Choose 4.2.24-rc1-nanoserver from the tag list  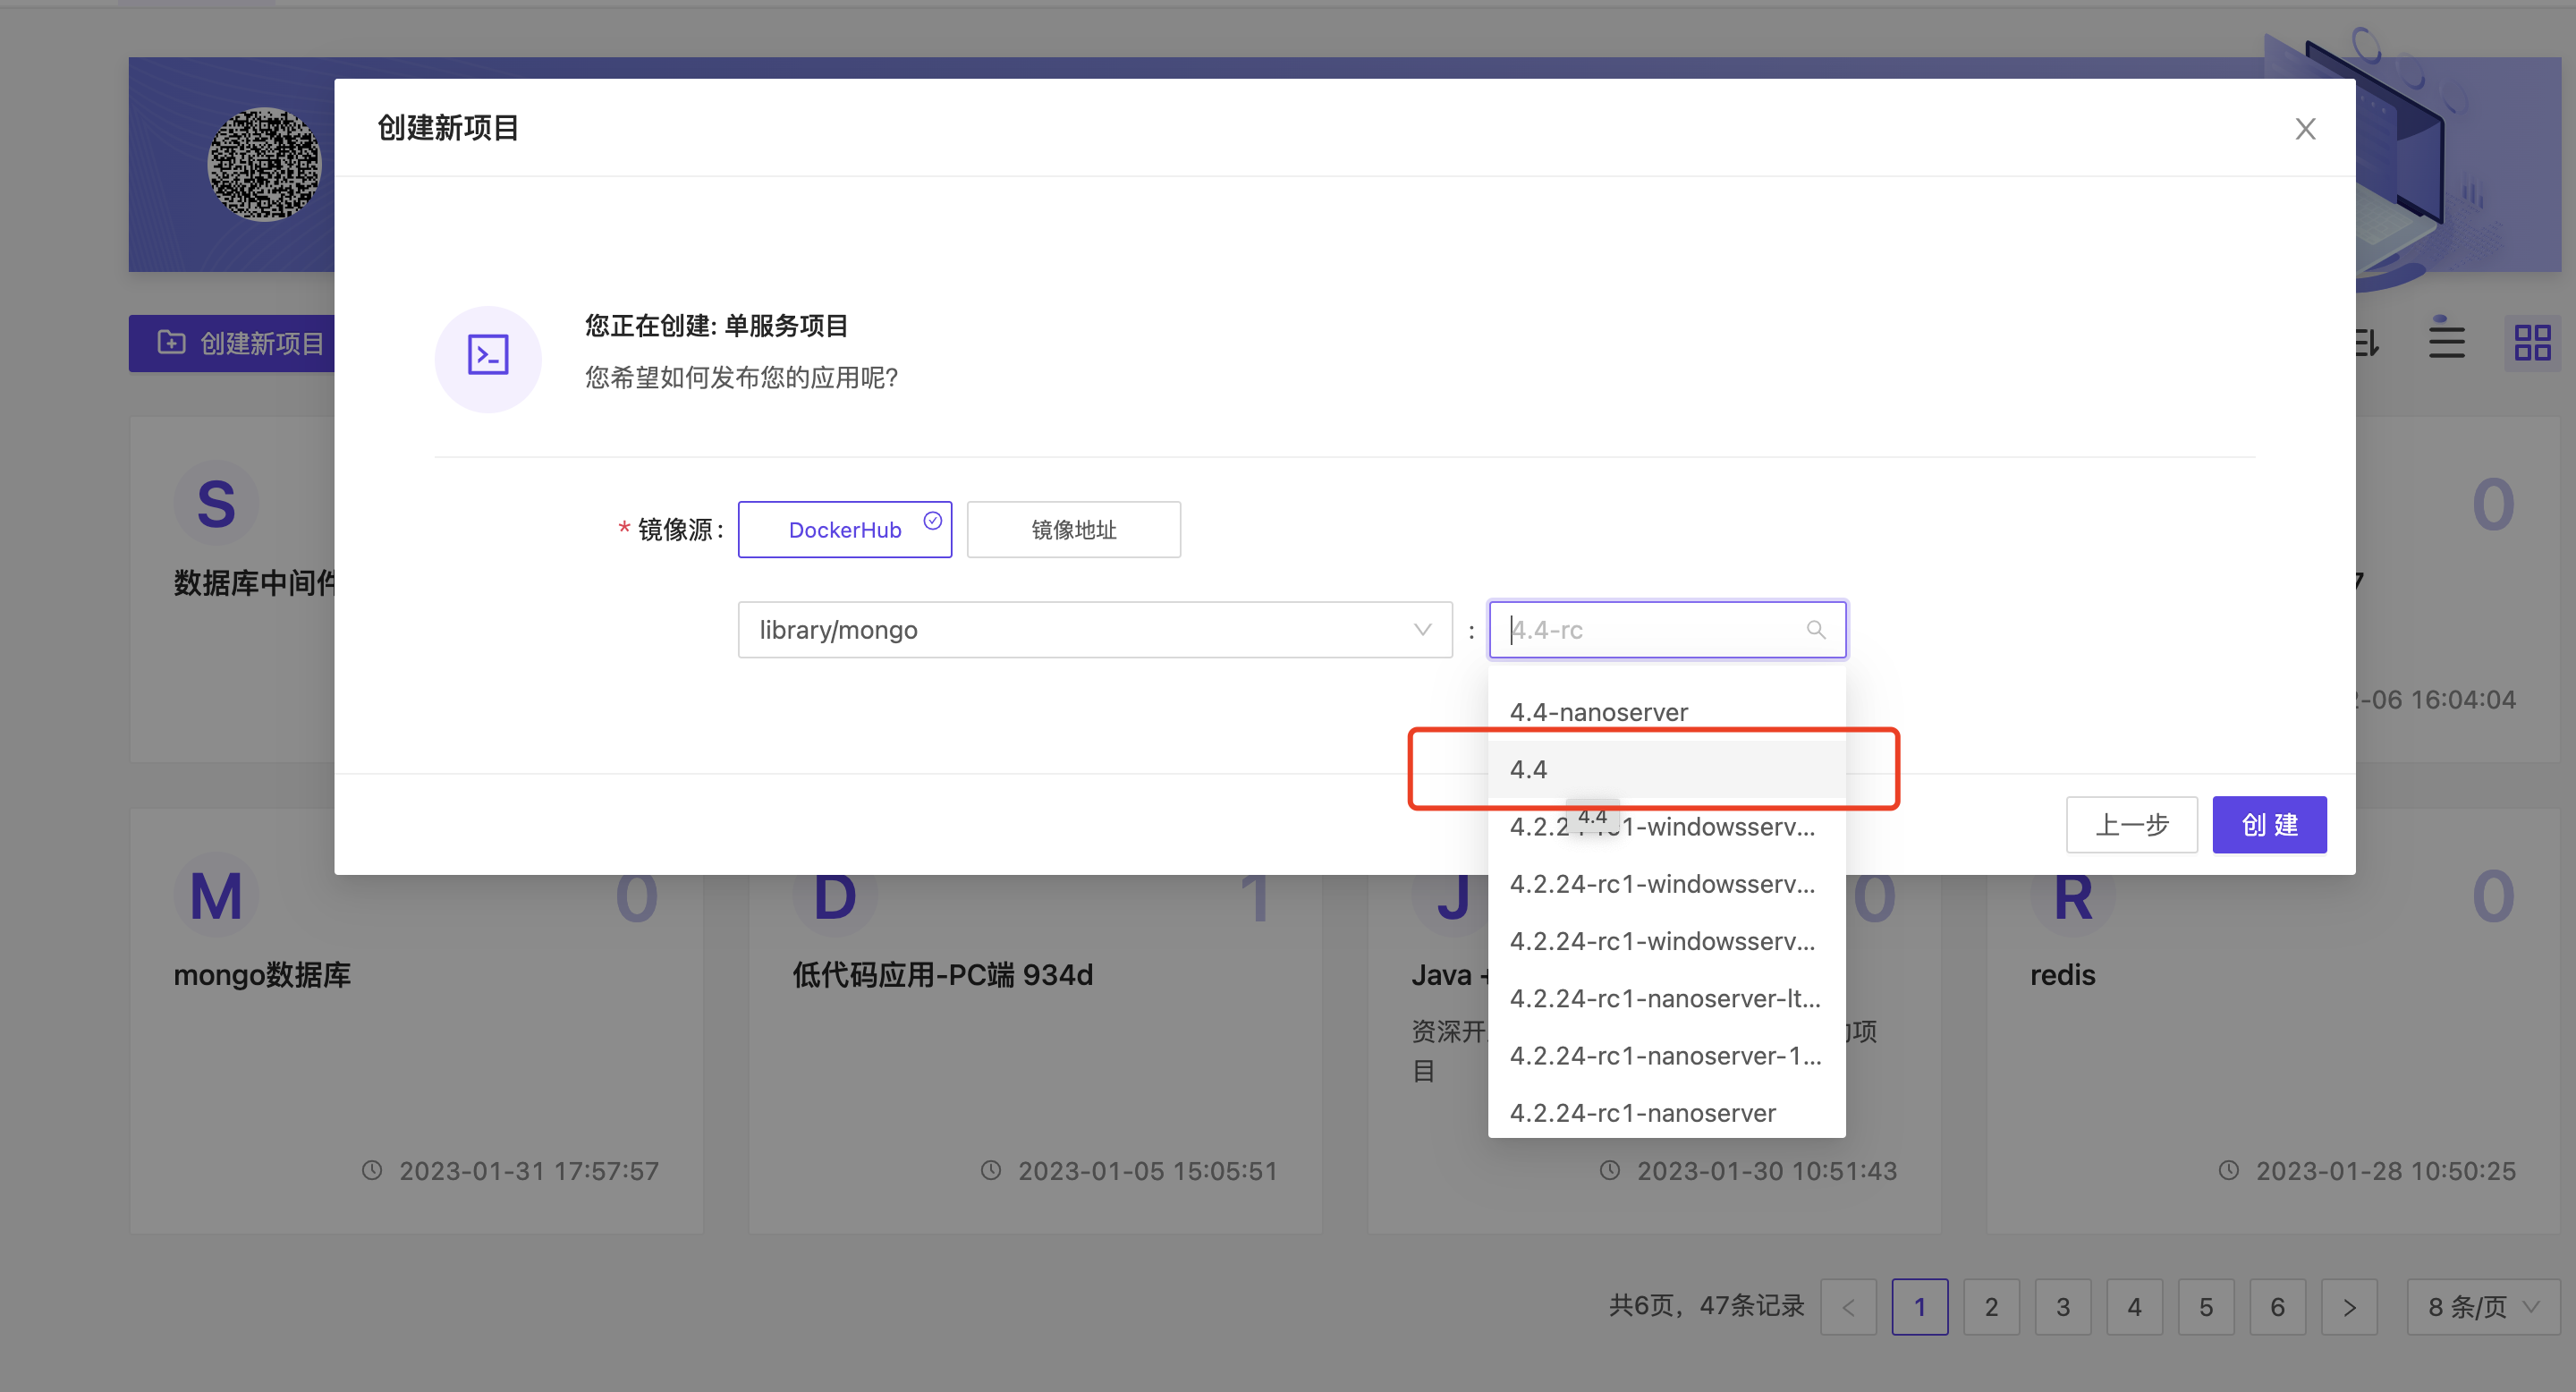point(1641,1112)
